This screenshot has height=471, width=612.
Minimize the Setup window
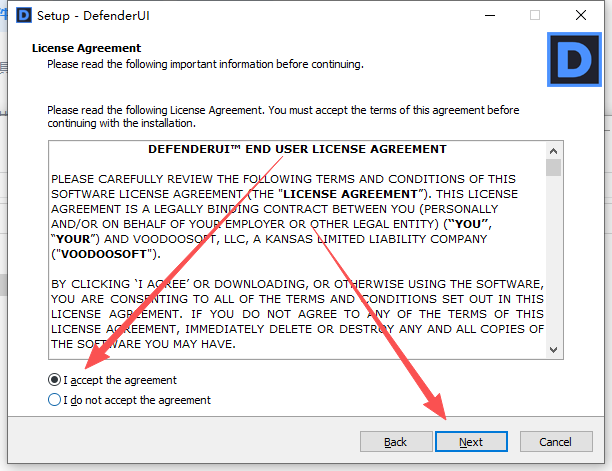pos(490,16)
